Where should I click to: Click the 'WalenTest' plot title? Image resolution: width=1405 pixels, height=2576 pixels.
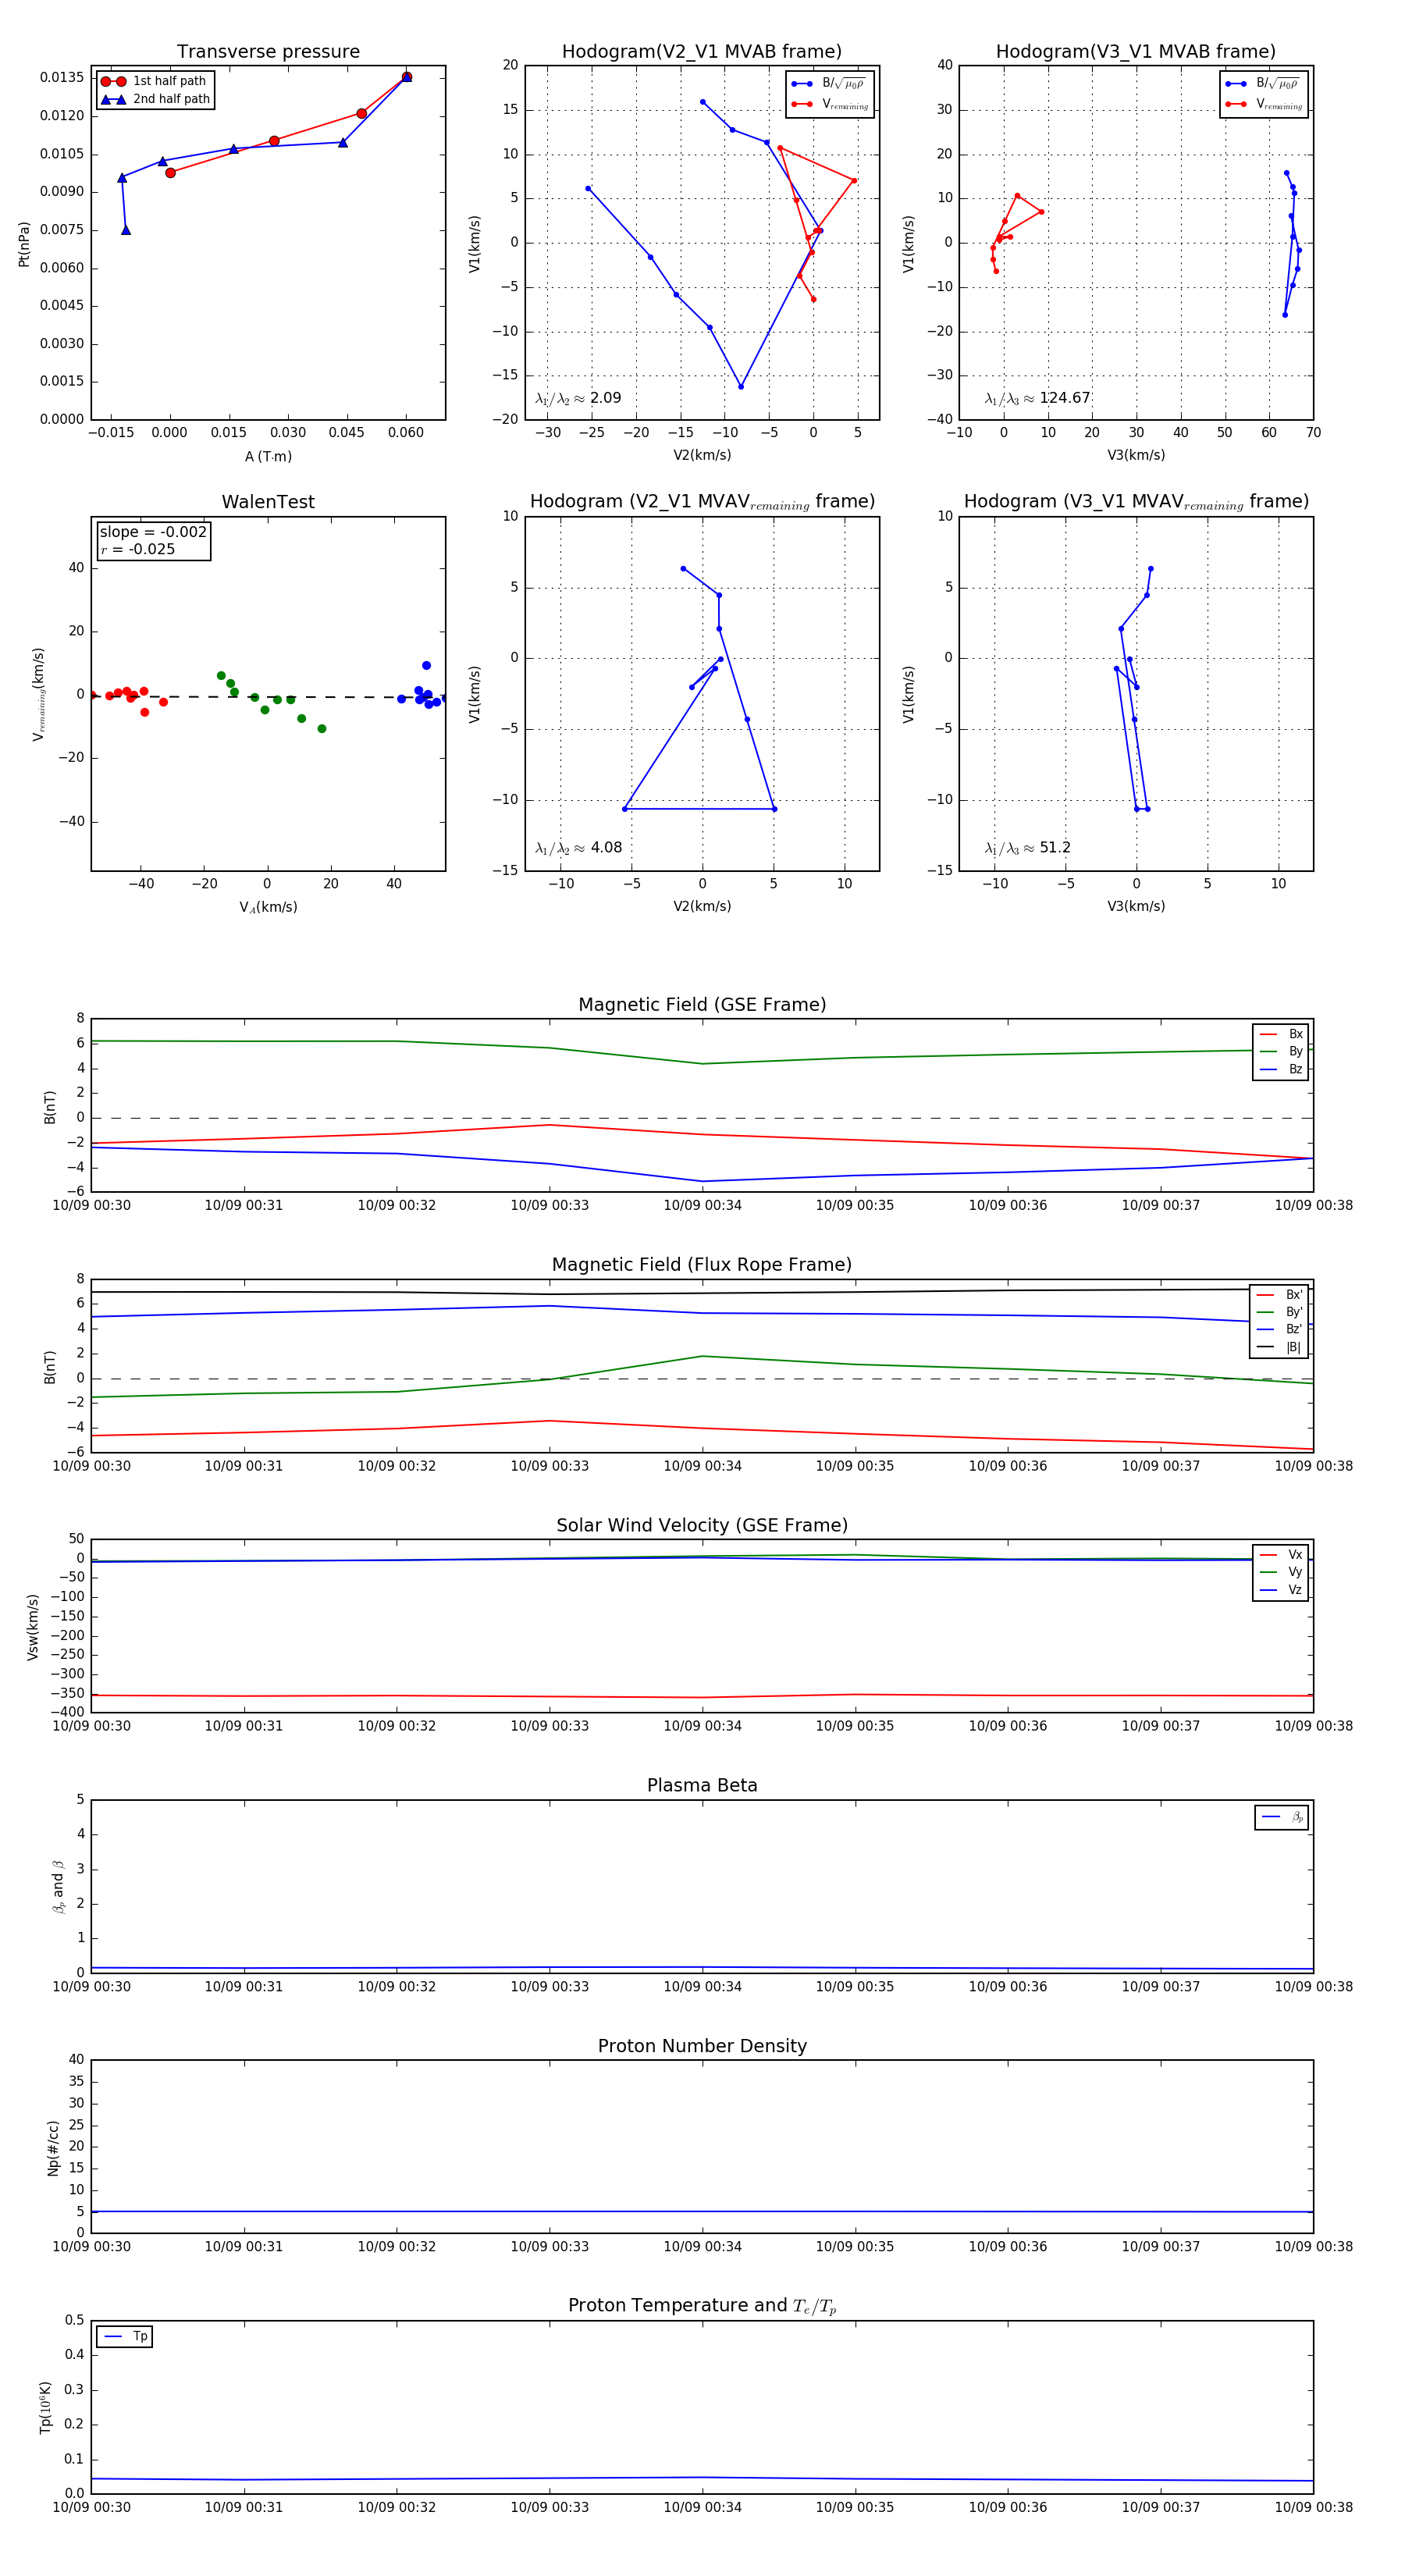tap(268, 502)
